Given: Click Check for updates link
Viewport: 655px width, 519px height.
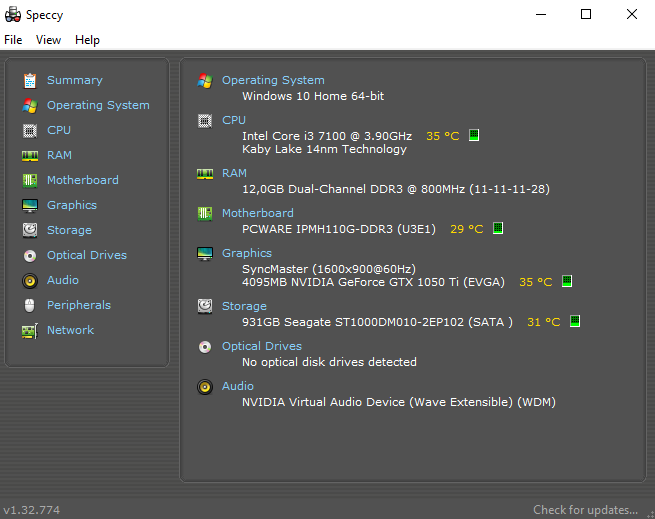Looking at the screenshot, I should pyautogui.click(x=585, y=510).
